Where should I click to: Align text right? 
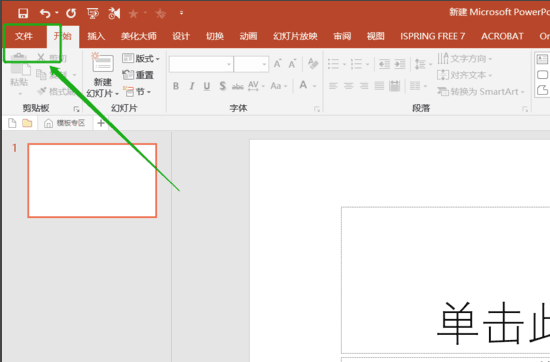point(364,86)
